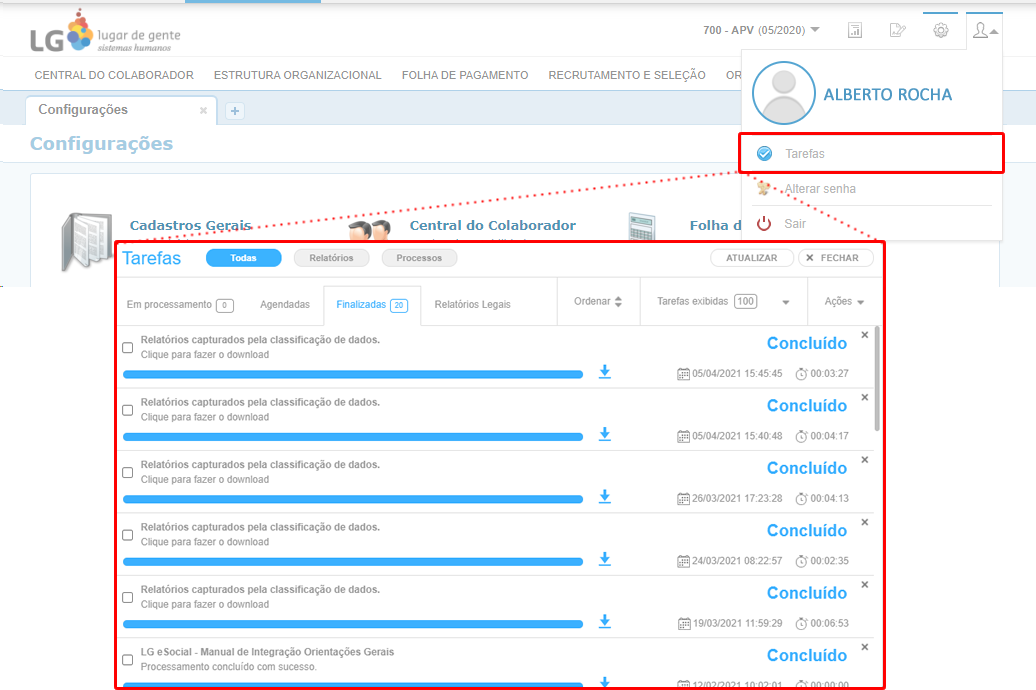Open the settings gear icon

(940, 30)
